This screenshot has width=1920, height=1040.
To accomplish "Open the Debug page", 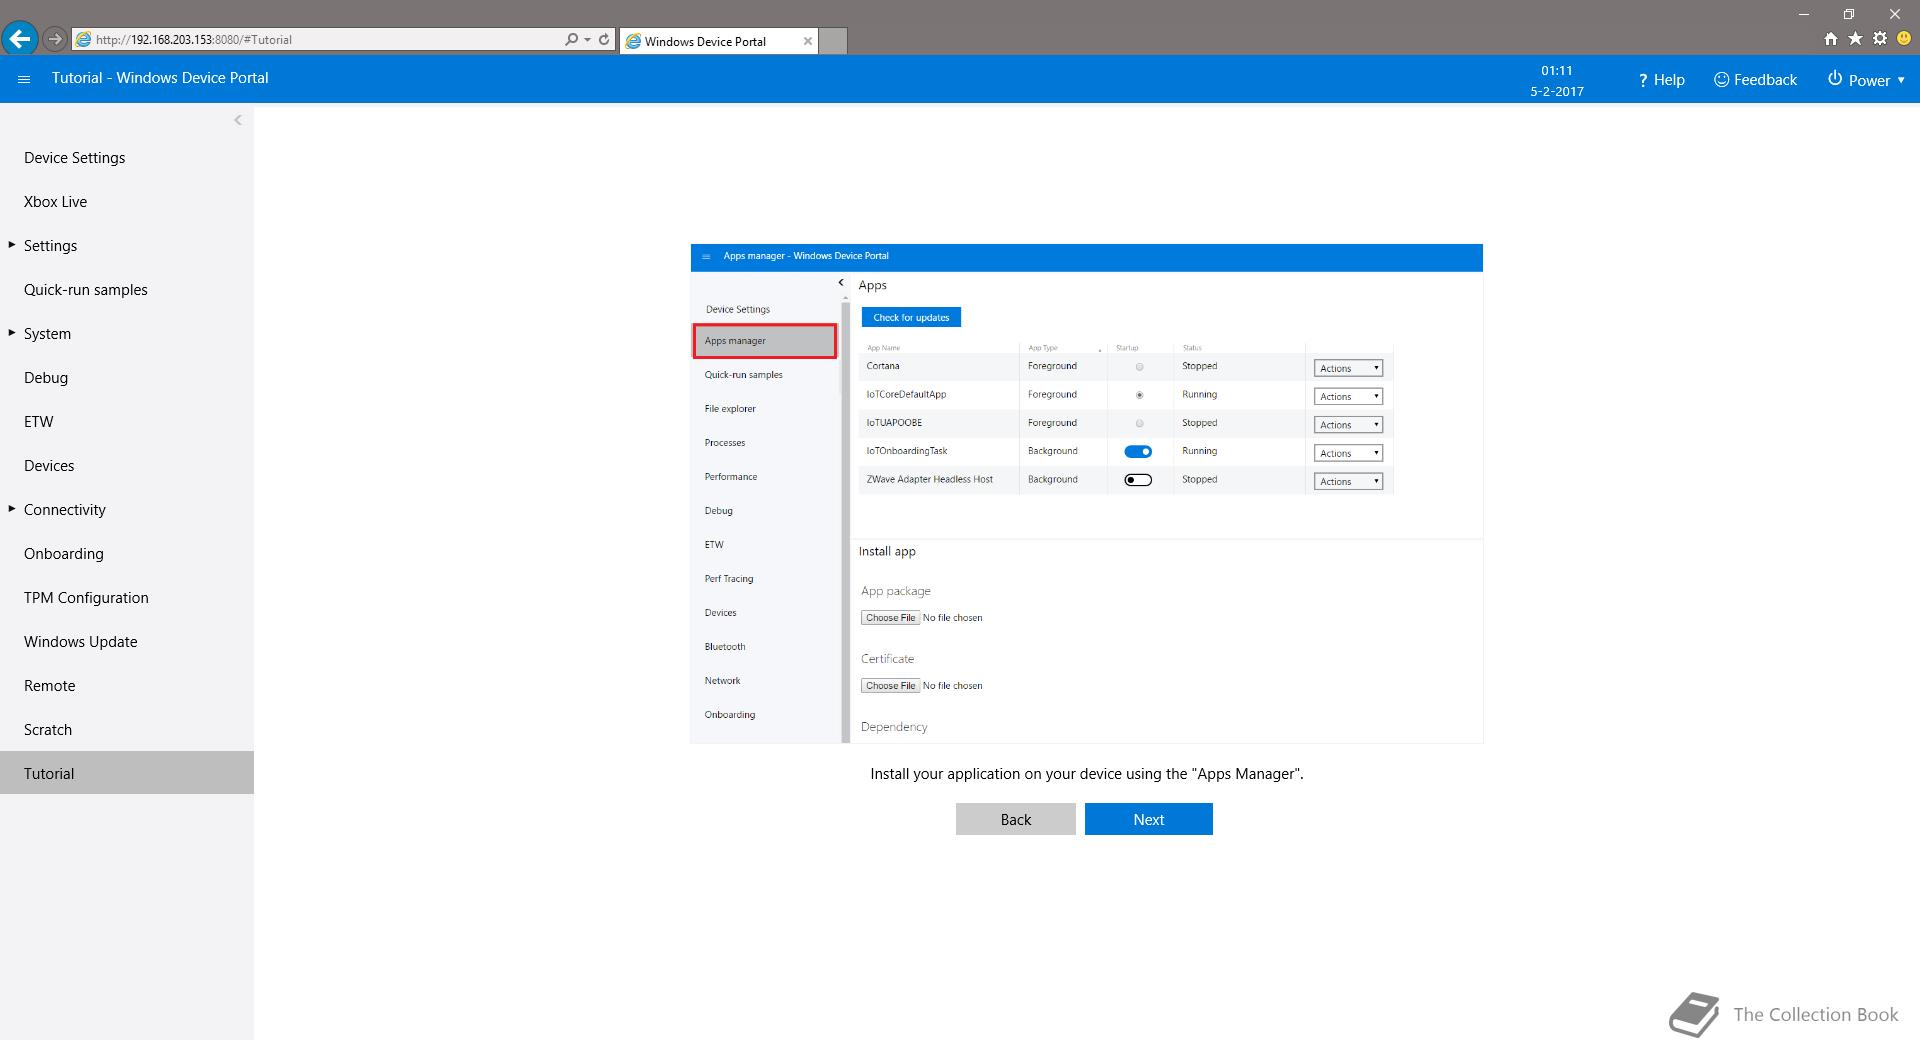I will 127,378.
